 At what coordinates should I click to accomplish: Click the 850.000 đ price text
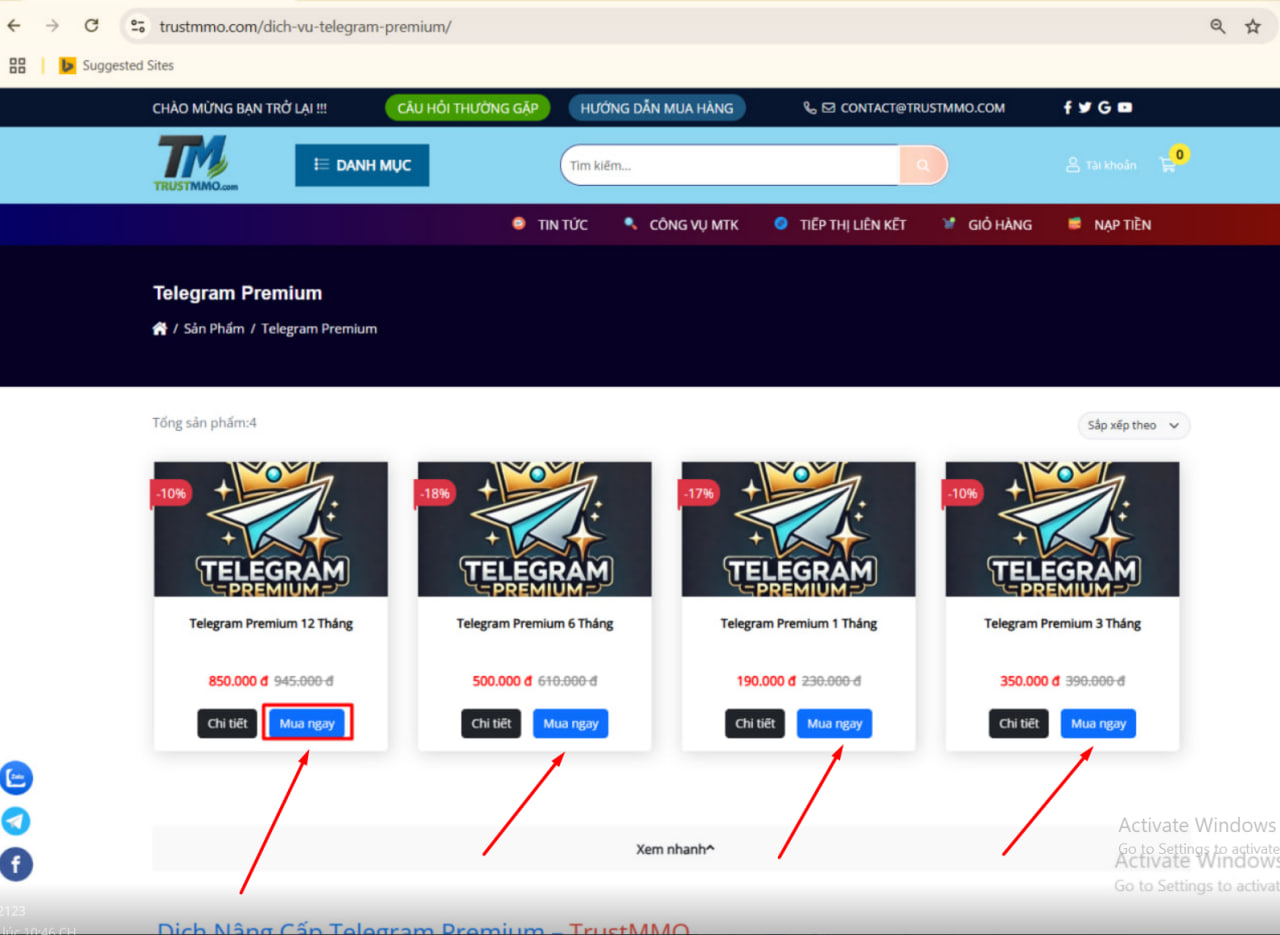[238, 681]
